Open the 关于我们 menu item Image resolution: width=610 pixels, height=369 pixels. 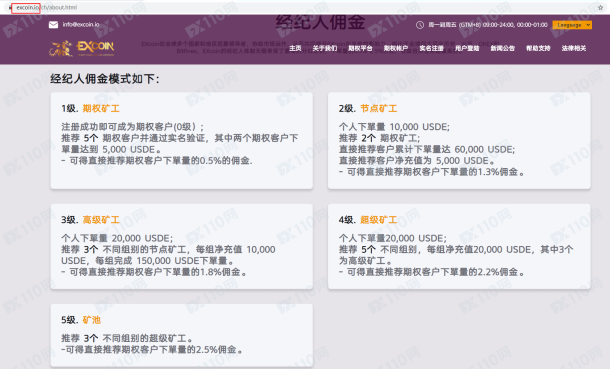point(324,48)
